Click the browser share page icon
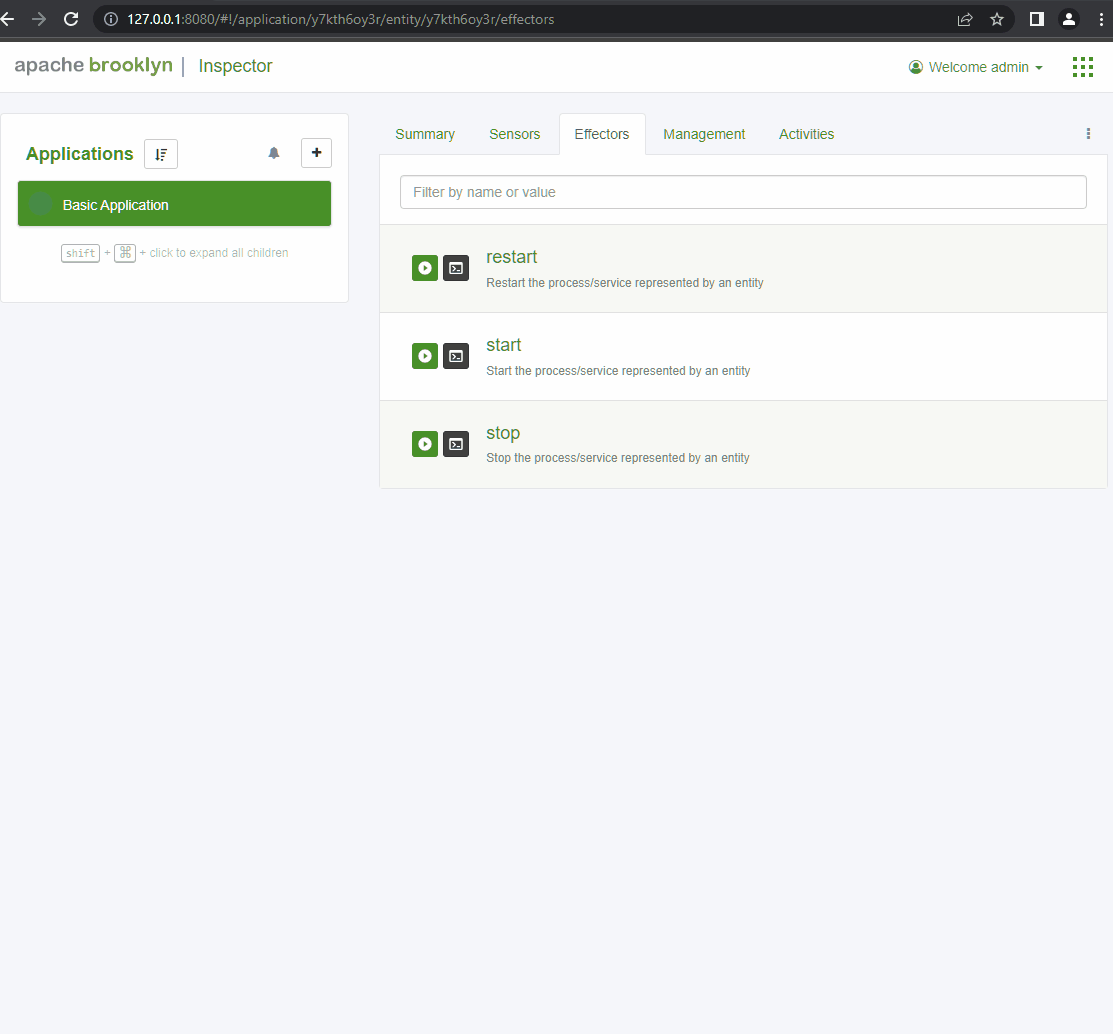This screenshot has height=1034, width=1113. [x=965, y=19]
